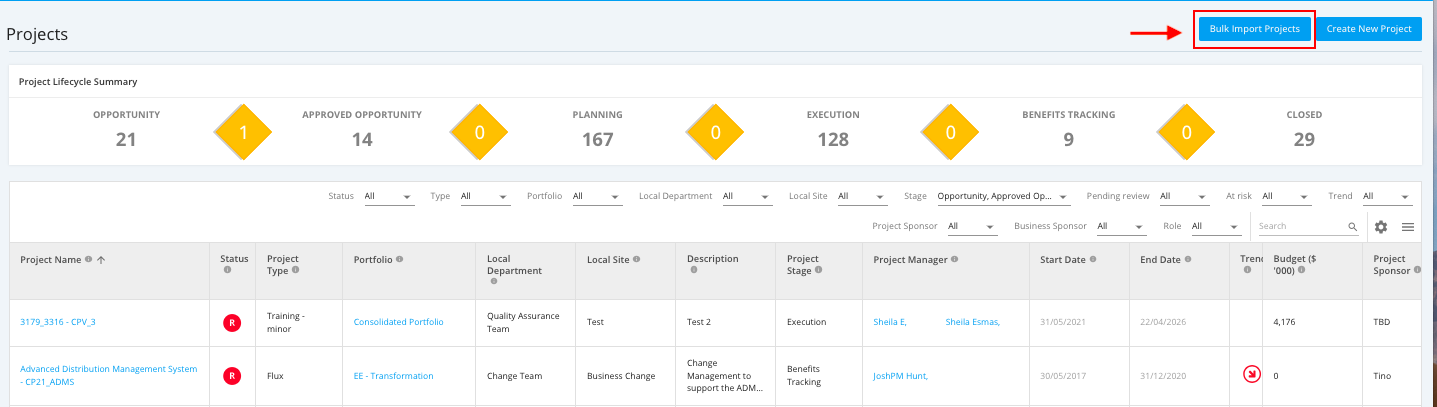Select the Execution stage count 128

(833, 139)
